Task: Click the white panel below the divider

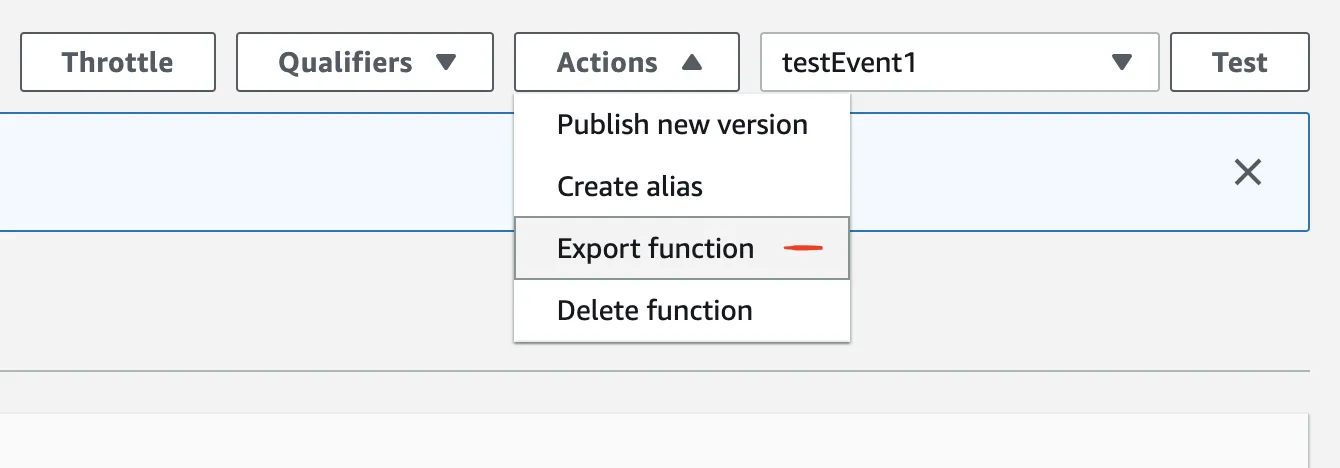Action: (650, 441)
